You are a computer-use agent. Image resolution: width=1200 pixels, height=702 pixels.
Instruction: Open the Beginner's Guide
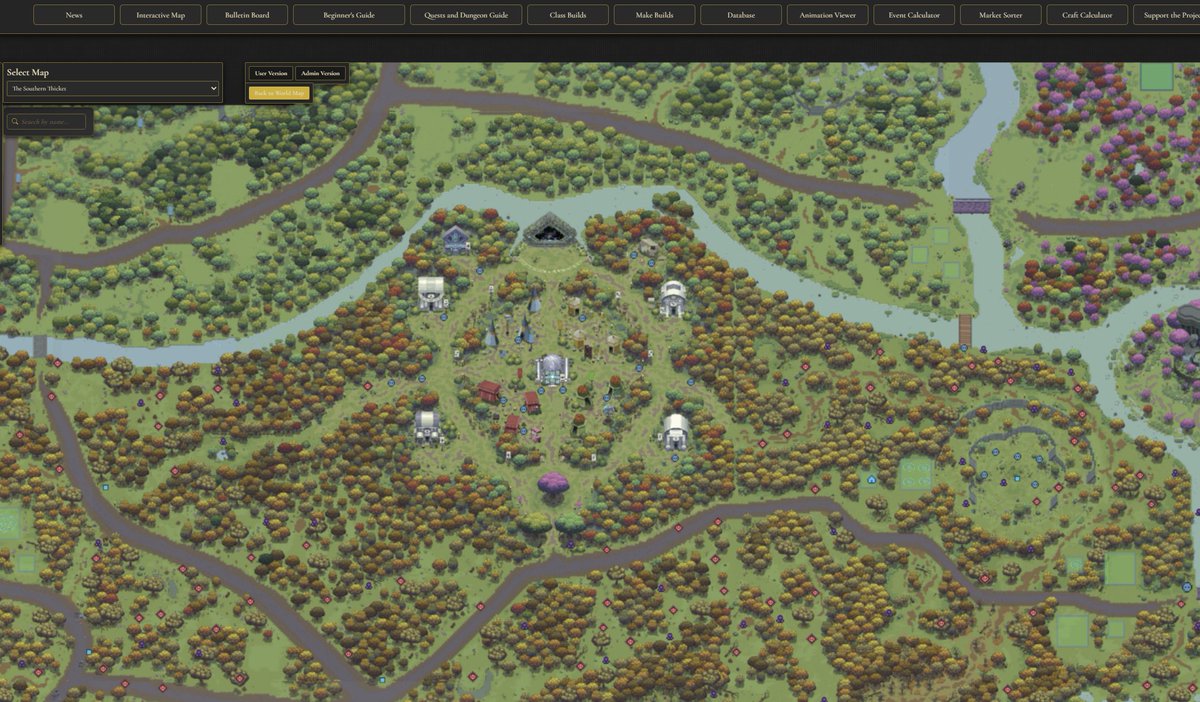pyautogui.click(x=349, y=15)
